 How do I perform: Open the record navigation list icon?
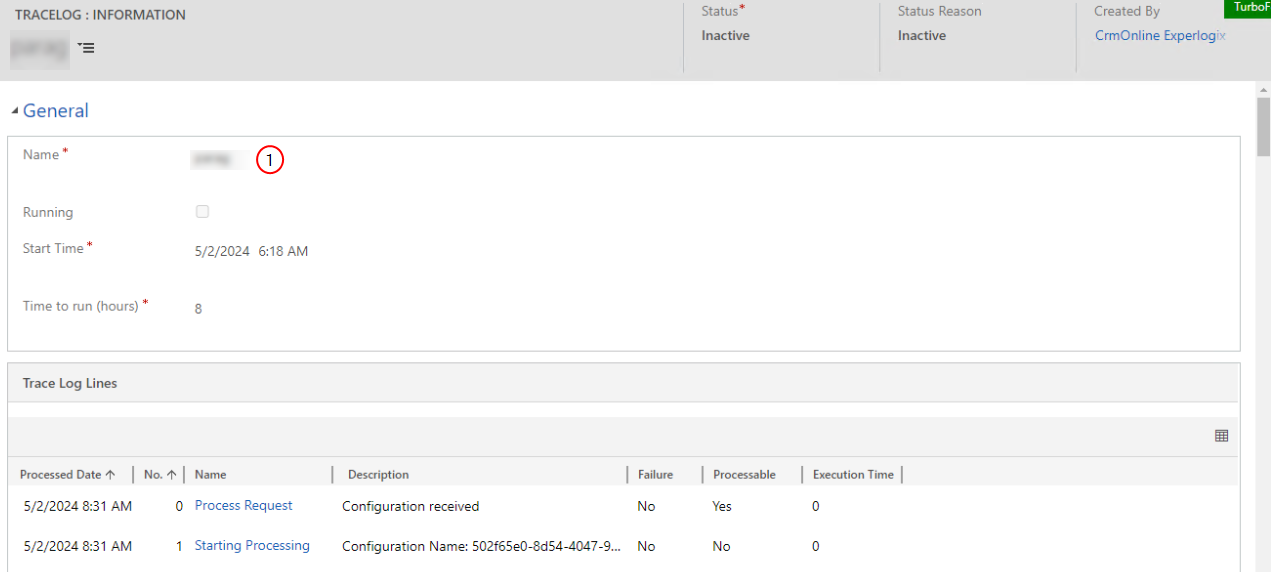point(86,47)
